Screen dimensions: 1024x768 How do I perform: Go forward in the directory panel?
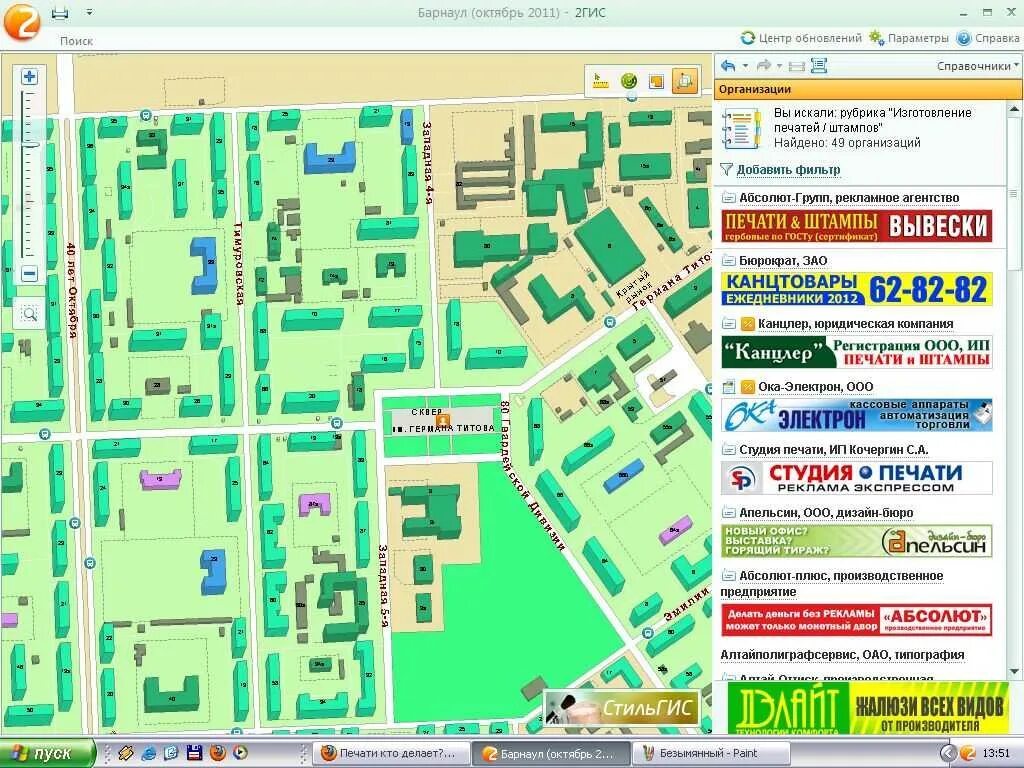click(x=763, y=65)
